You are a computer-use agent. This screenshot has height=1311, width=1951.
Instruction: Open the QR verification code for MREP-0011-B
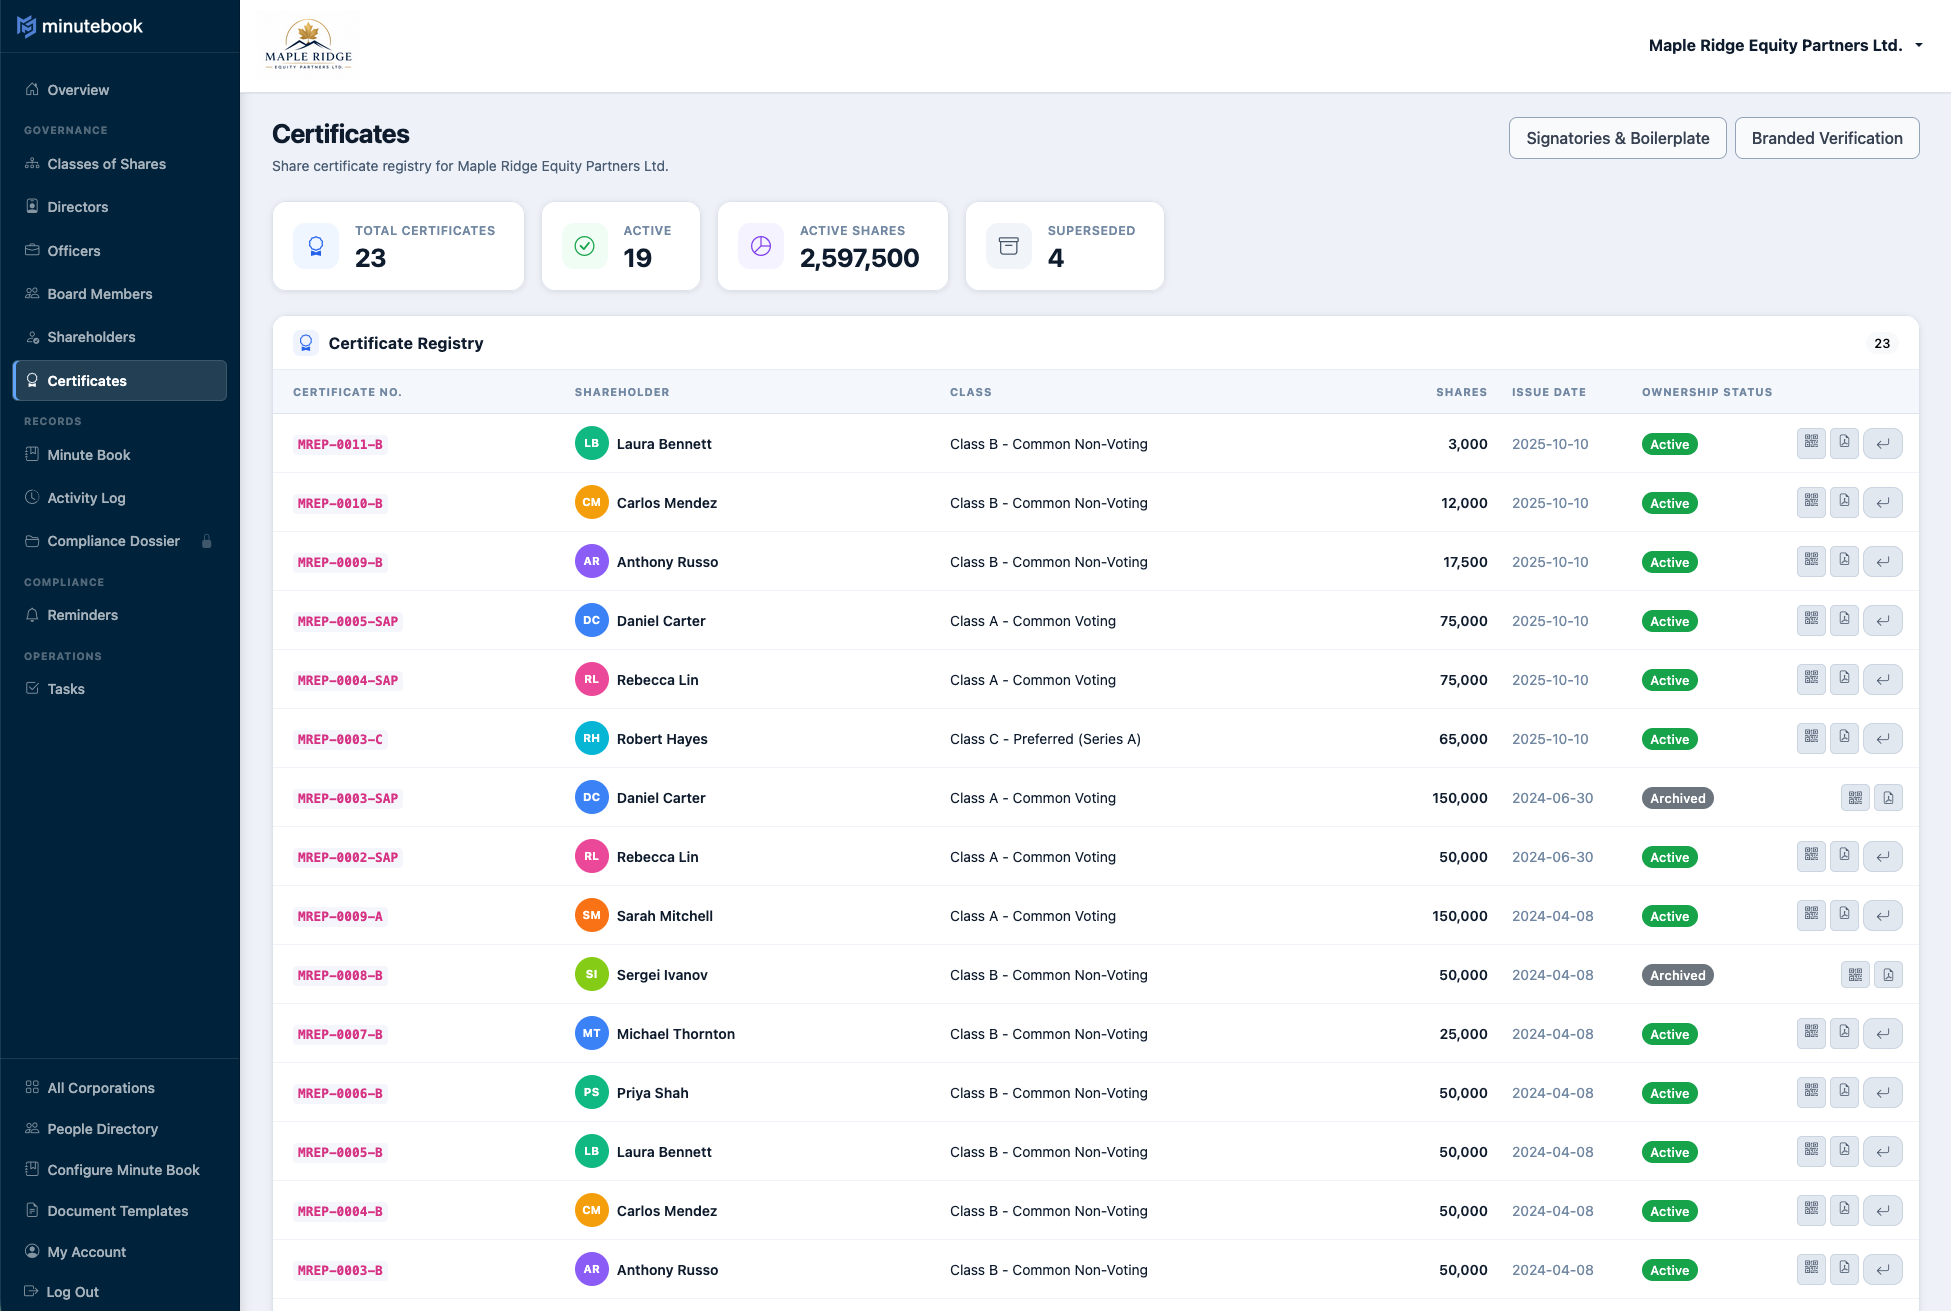click(1810, 443)
